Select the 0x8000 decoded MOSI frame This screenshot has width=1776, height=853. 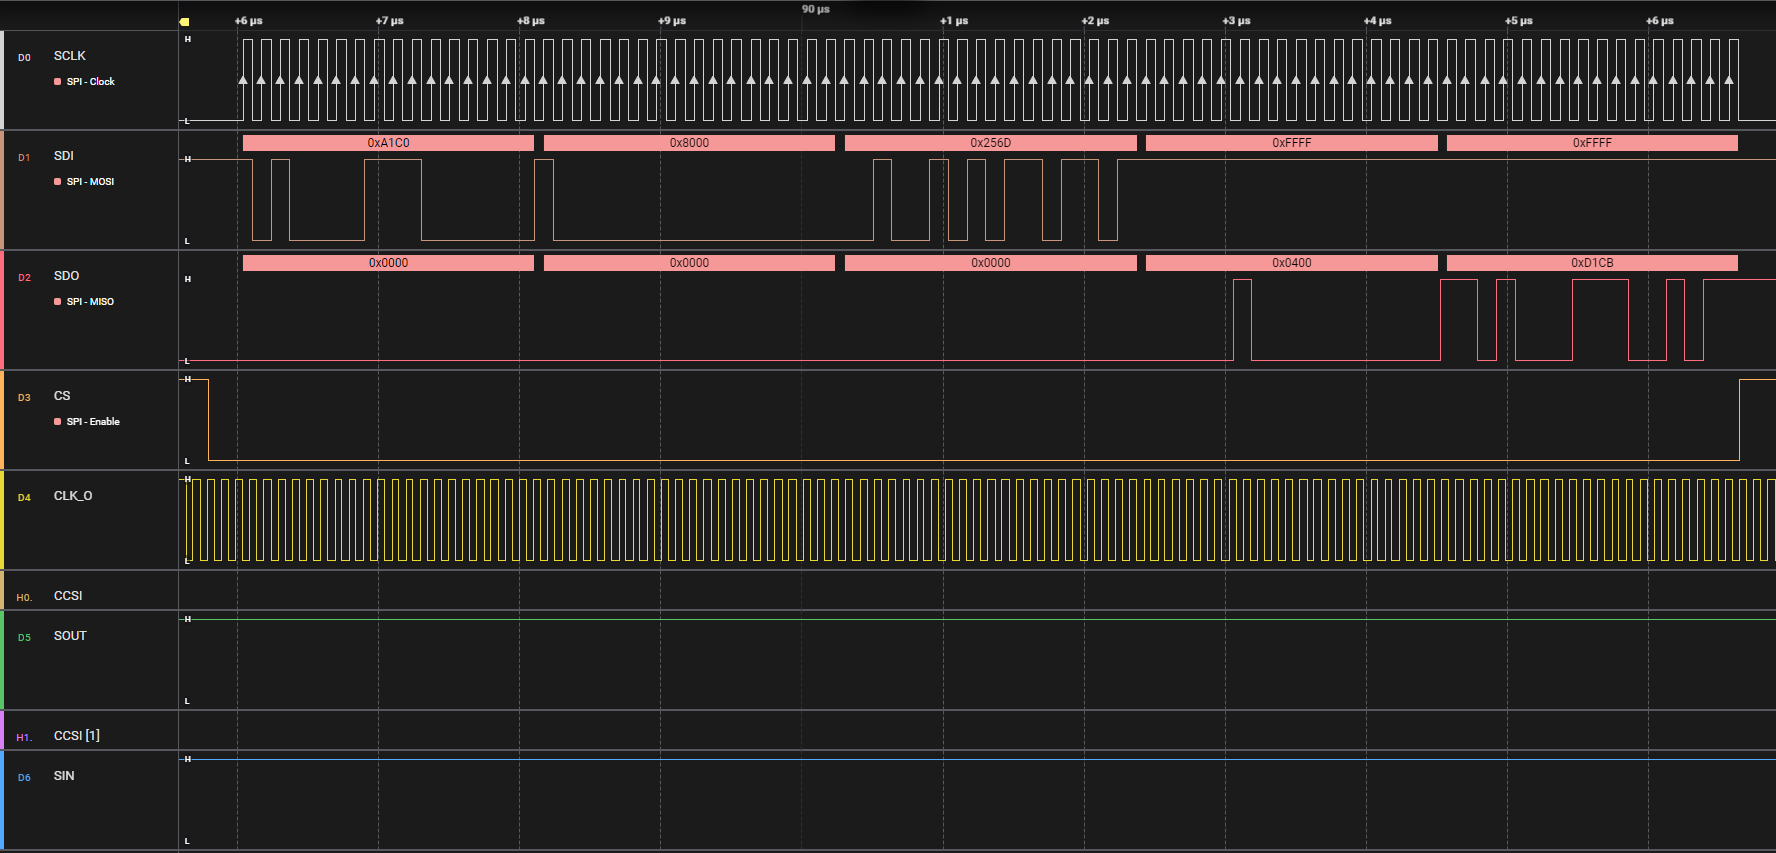click(x=689, y=143)
